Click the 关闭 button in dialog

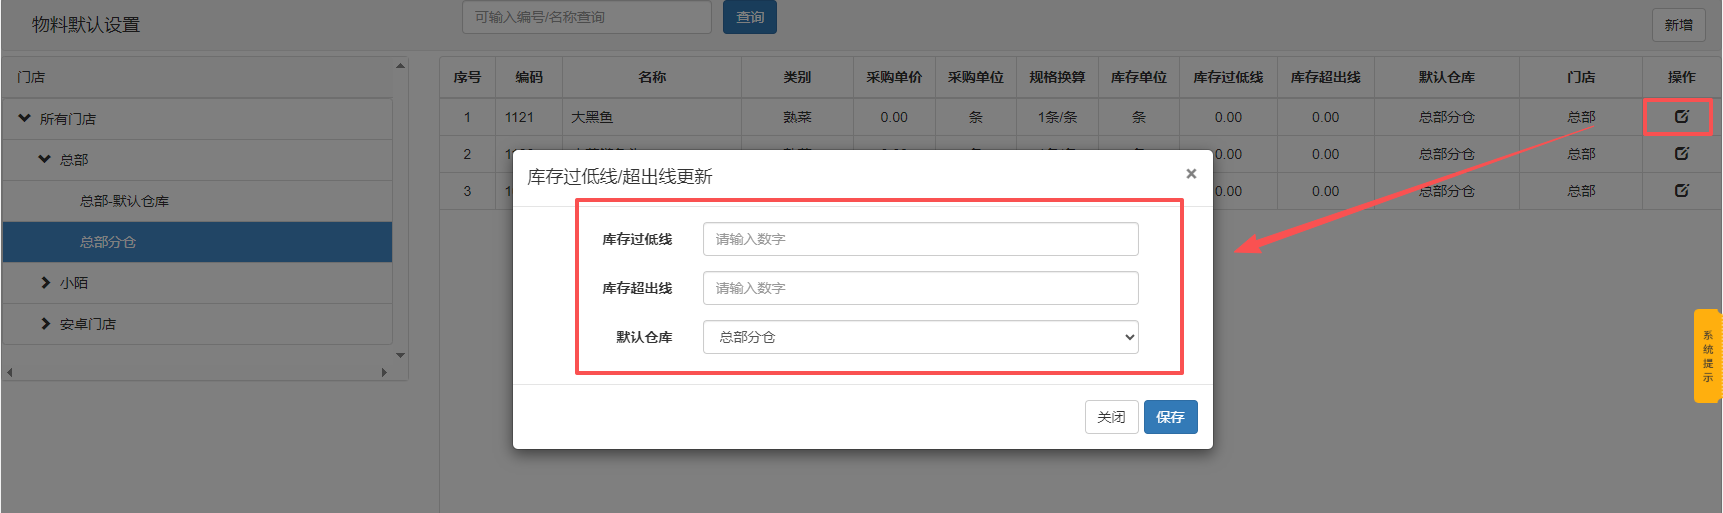tap(1111, 417)
